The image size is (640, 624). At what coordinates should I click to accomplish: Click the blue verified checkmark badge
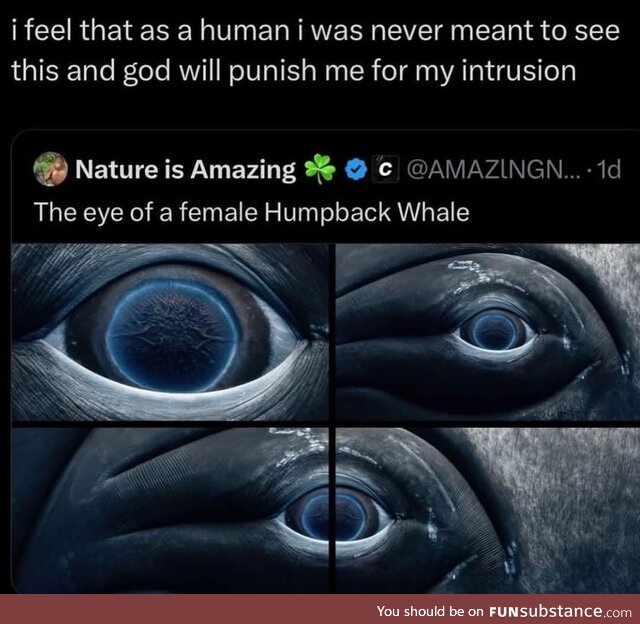(x=354, y=169)
